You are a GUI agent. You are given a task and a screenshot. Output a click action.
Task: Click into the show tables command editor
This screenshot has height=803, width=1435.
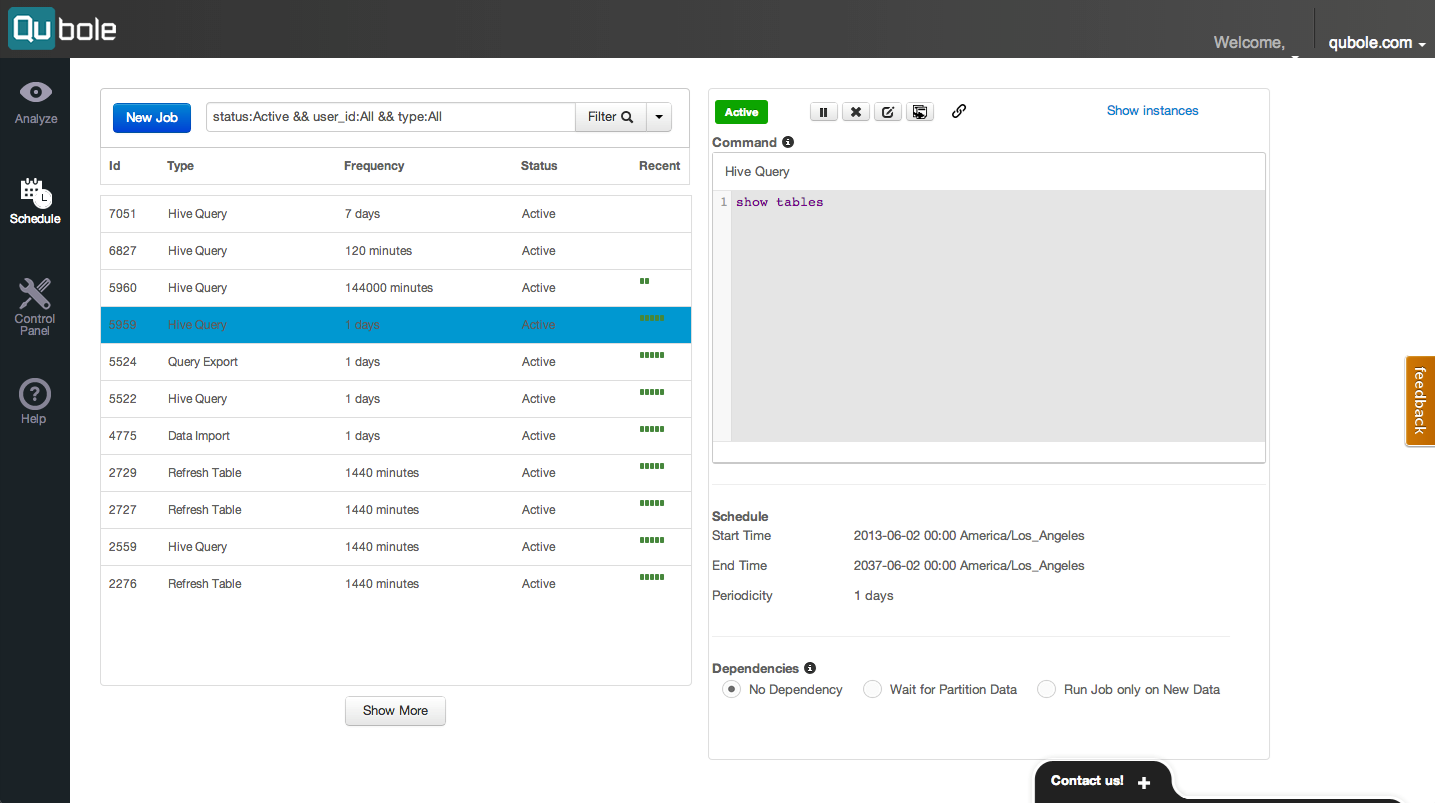[997, 315]
